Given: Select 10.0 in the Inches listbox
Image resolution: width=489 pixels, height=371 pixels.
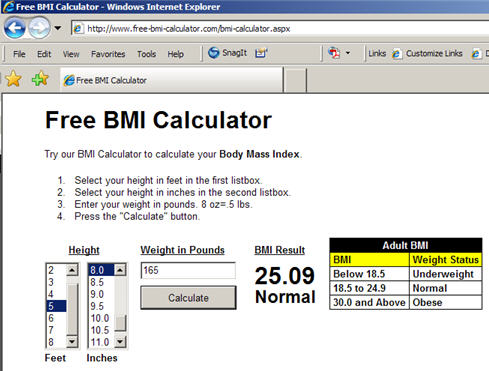Looking at the screenshot, I should (x=101, y=318).
